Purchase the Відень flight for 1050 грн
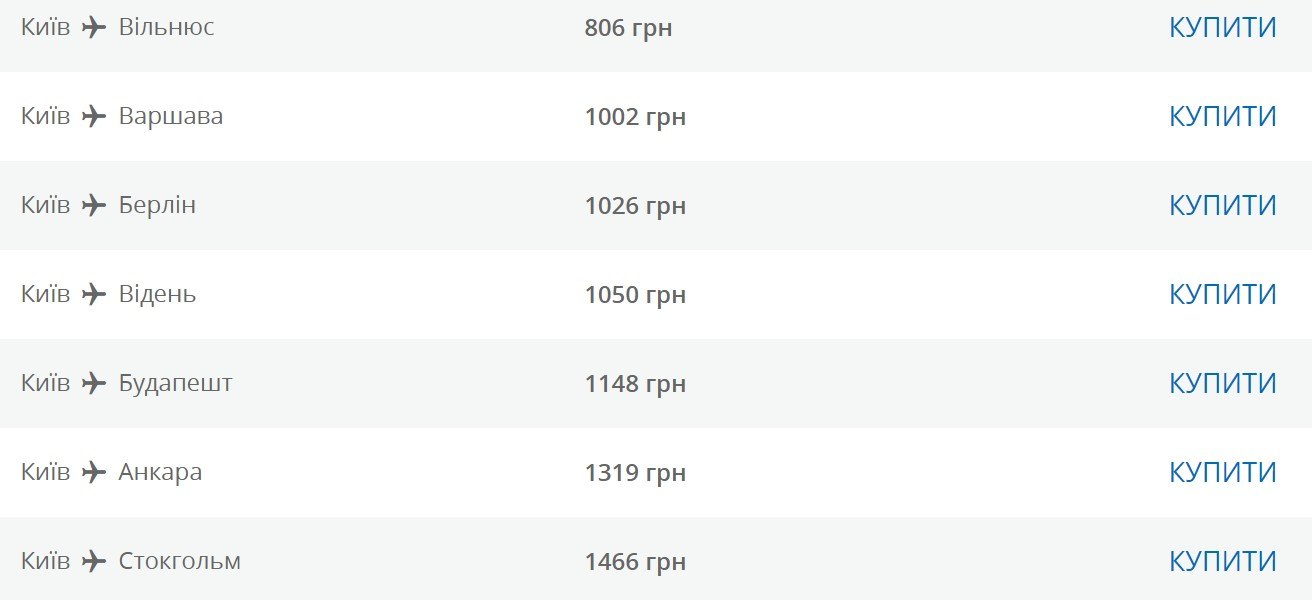Screen dimensions: 1312x600 click(x=1223, y=295)
